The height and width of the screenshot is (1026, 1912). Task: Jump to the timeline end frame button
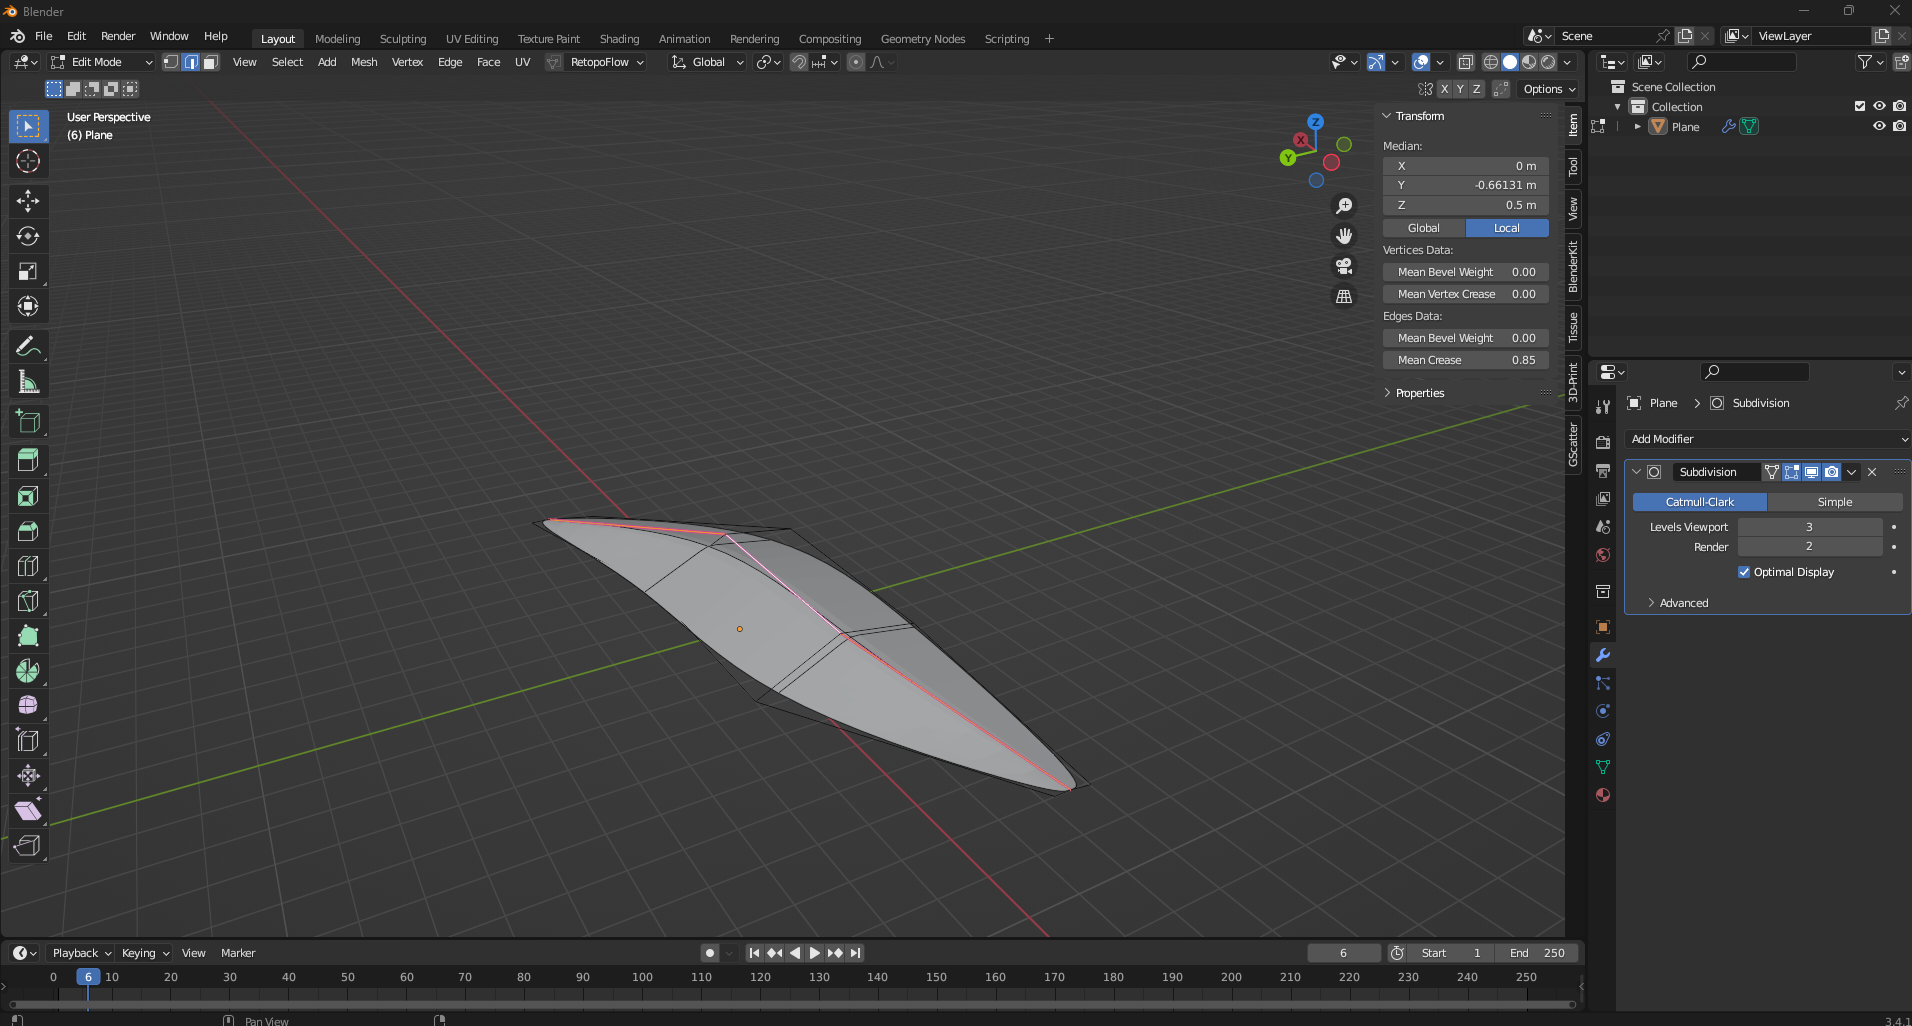(855, 953)
